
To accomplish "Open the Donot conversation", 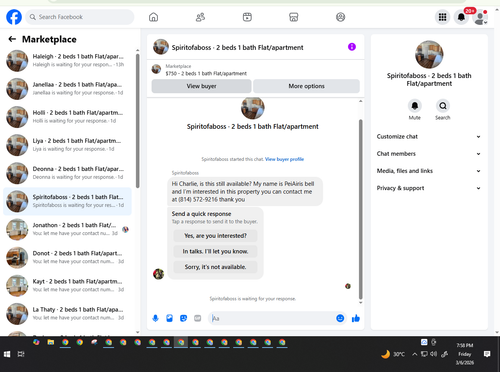I will pos(68,257).
